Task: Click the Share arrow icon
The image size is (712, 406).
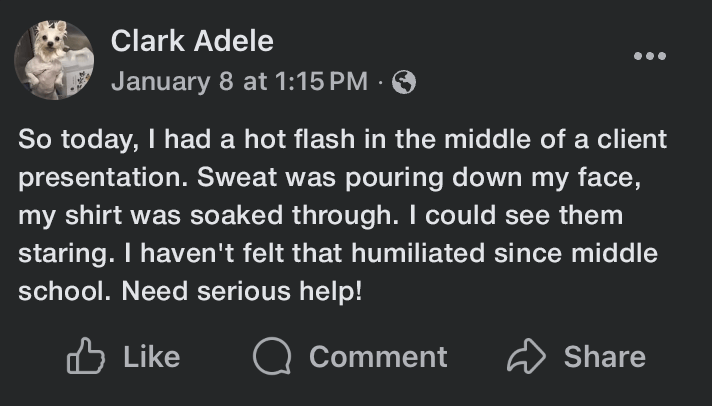Action: (x=524, y=357)
